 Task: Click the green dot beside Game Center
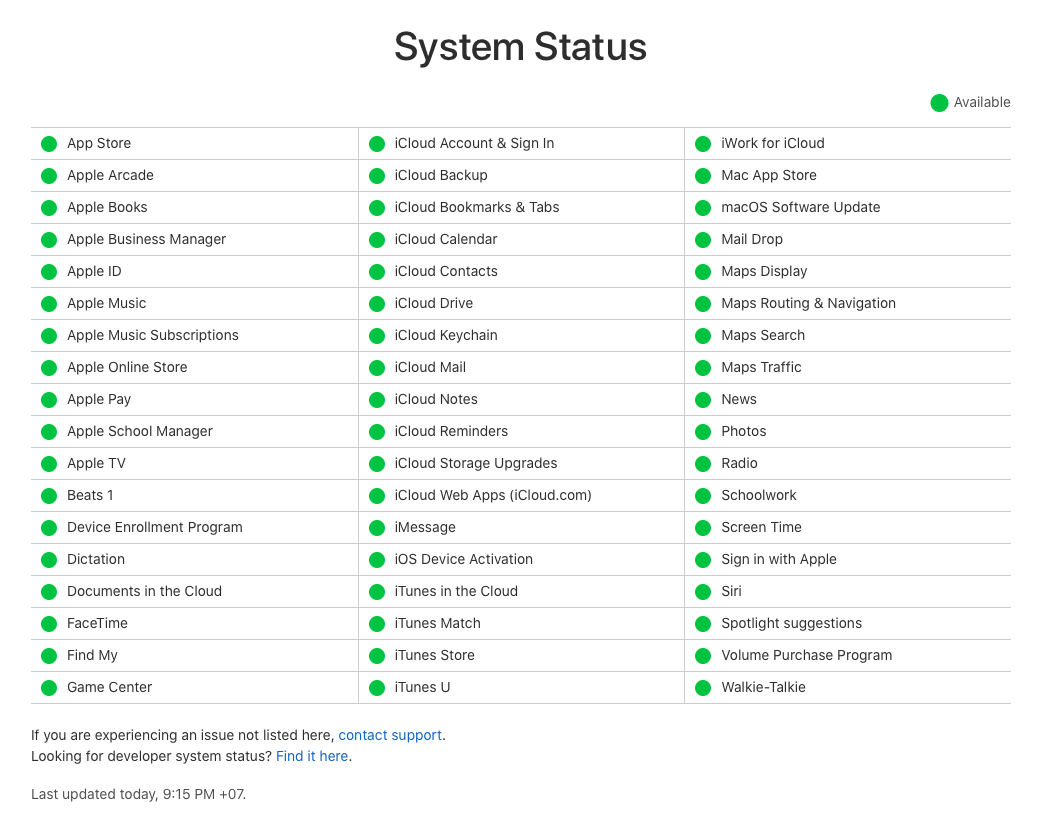(49, 688)
